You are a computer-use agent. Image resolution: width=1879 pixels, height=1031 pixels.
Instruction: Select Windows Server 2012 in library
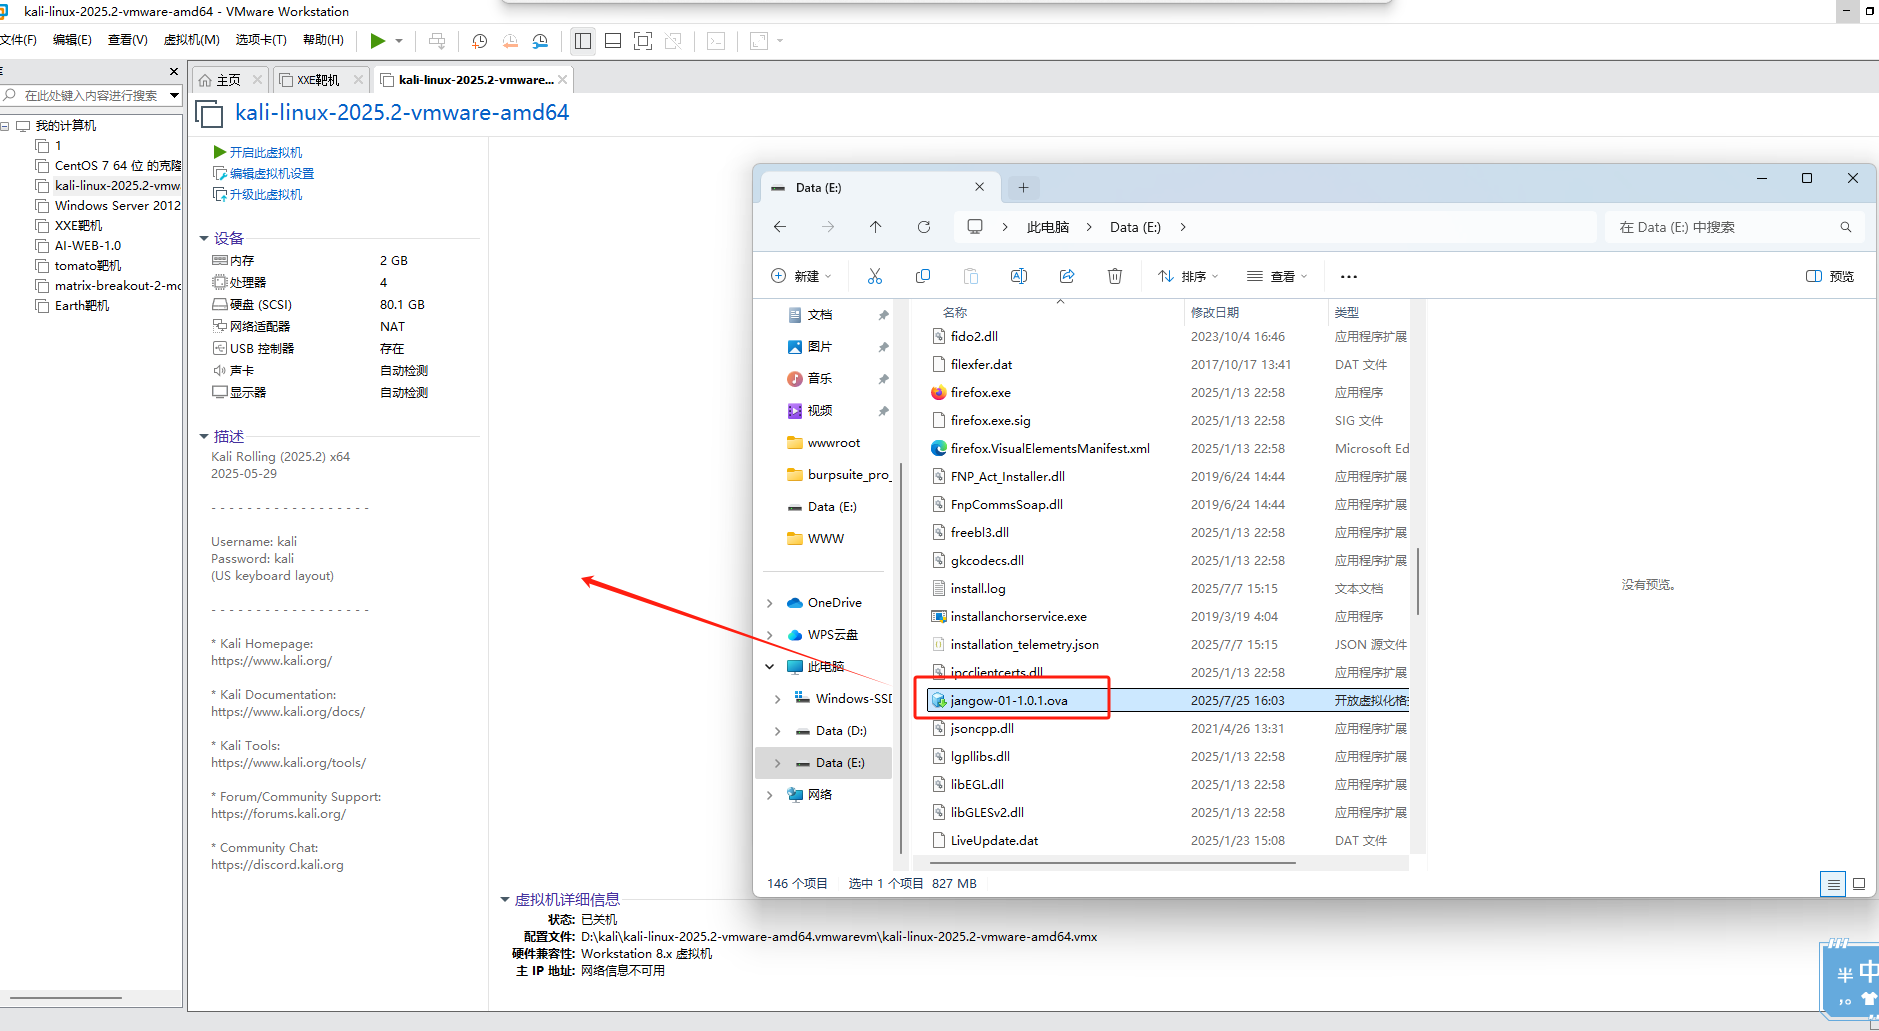click(117, 206)
